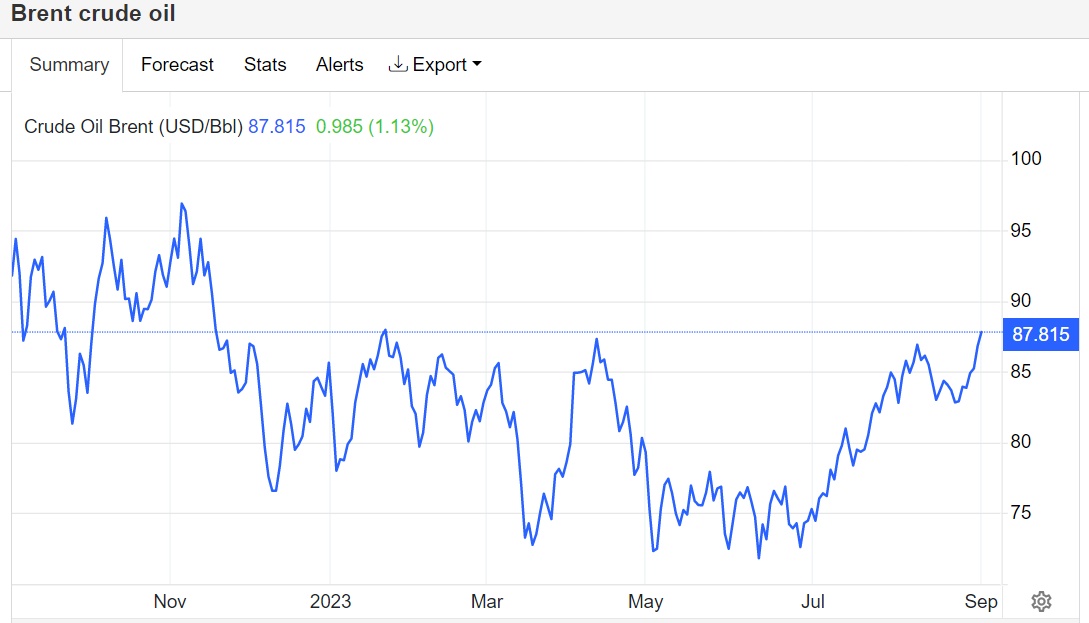Open the chart settings gear icon

click(x=1041, y=601)
